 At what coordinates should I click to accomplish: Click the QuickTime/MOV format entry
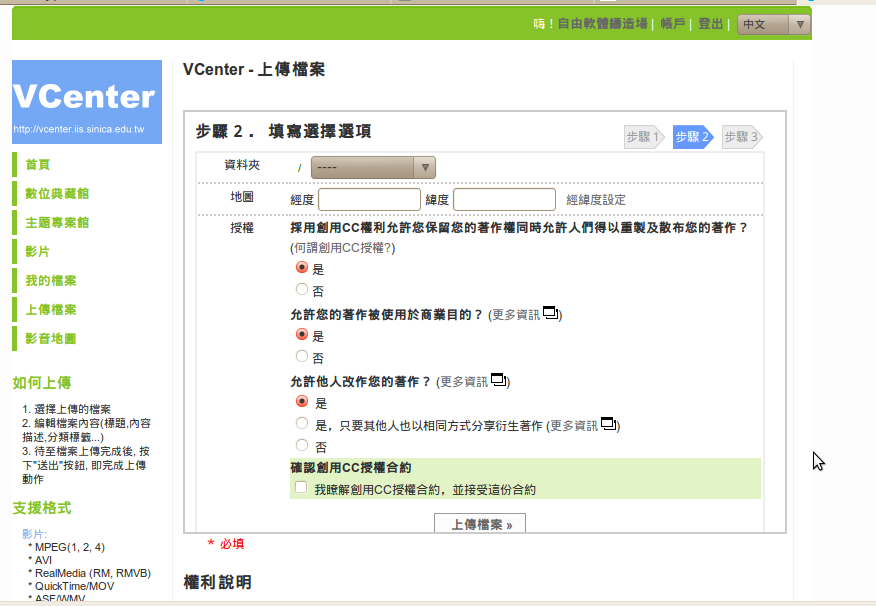tap(74, 586)
